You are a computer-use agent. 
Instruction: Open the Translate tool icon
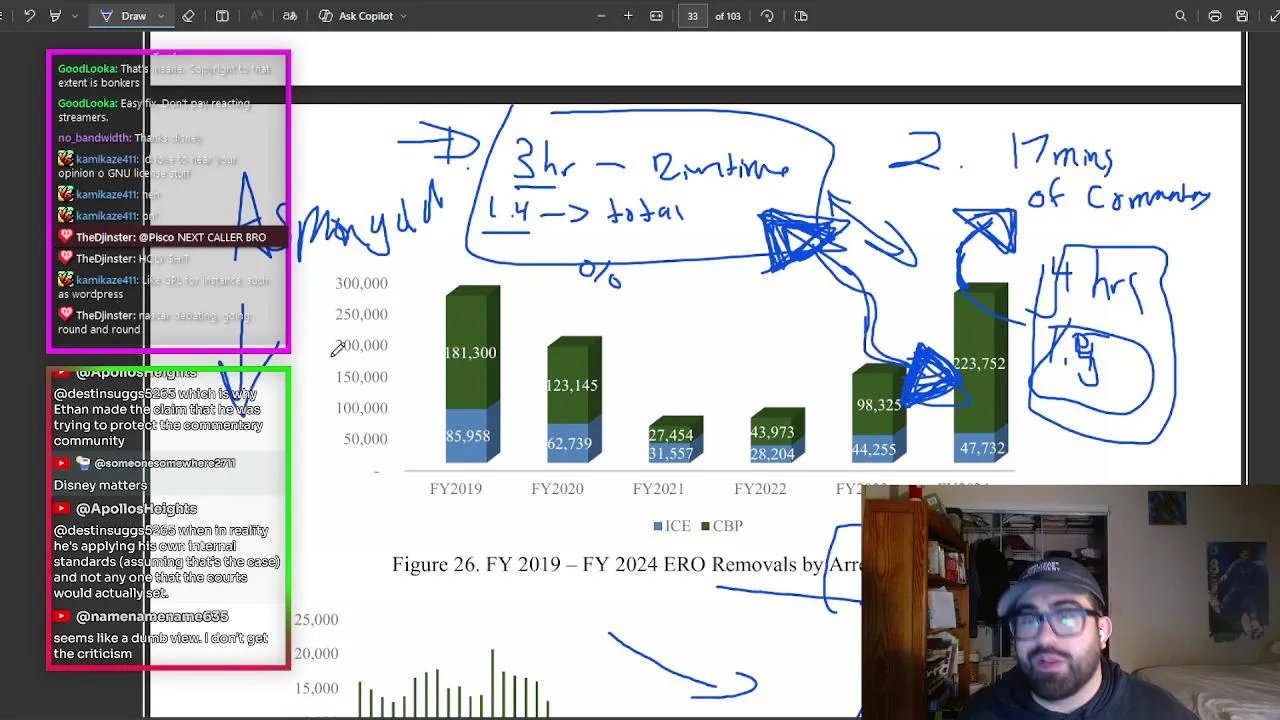point(290,16)
